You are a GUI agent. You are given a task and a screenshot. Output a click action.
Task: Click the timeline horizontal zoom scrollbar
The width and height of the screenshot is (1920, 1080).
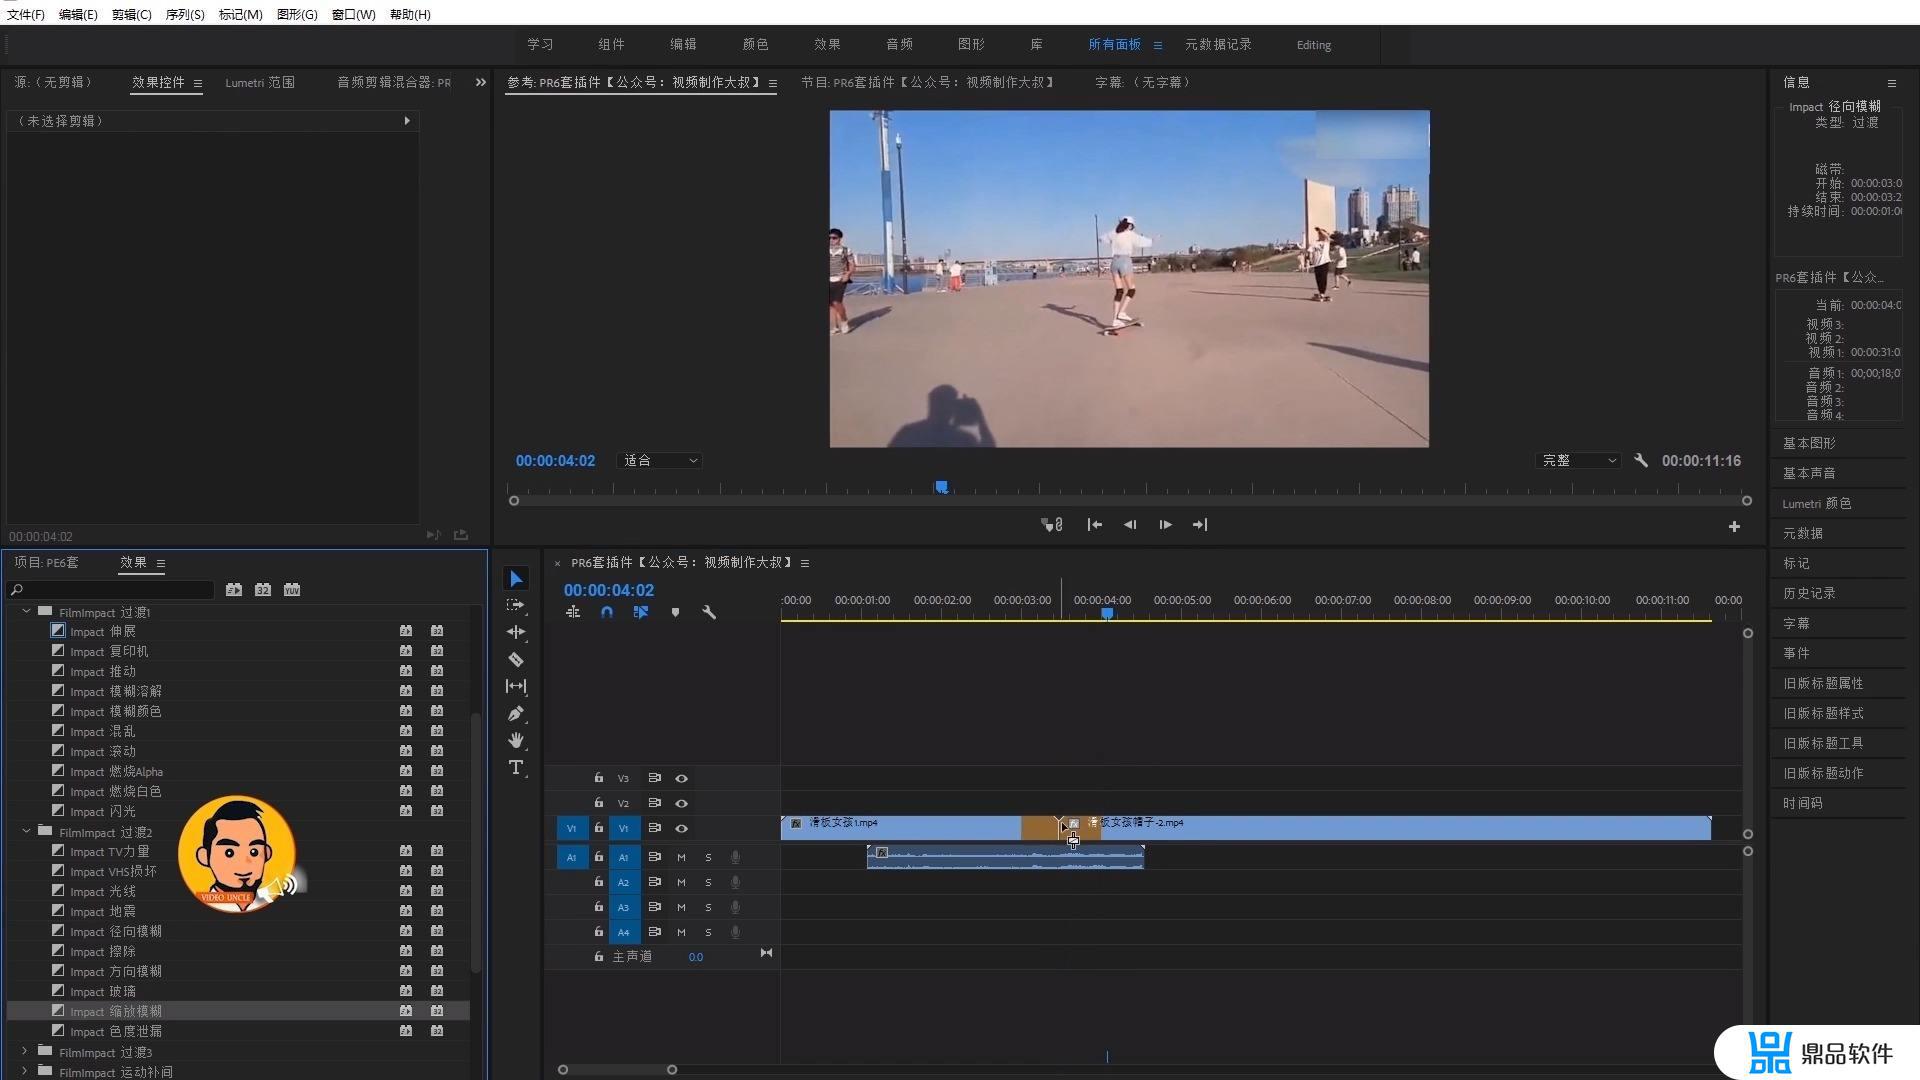(x=617, y=1070)
